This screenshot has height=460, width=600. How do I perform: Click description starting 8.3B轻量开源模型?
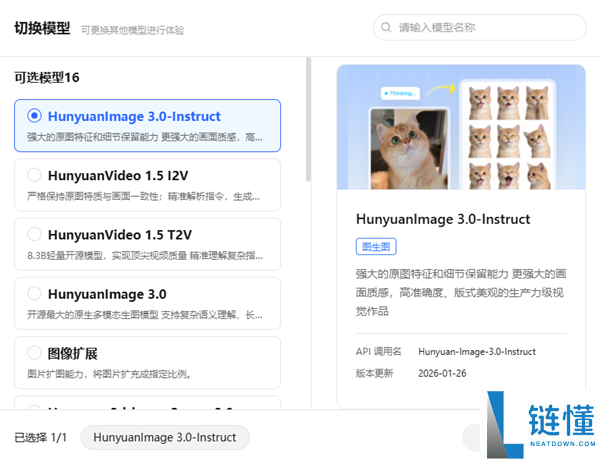point(145,256)
